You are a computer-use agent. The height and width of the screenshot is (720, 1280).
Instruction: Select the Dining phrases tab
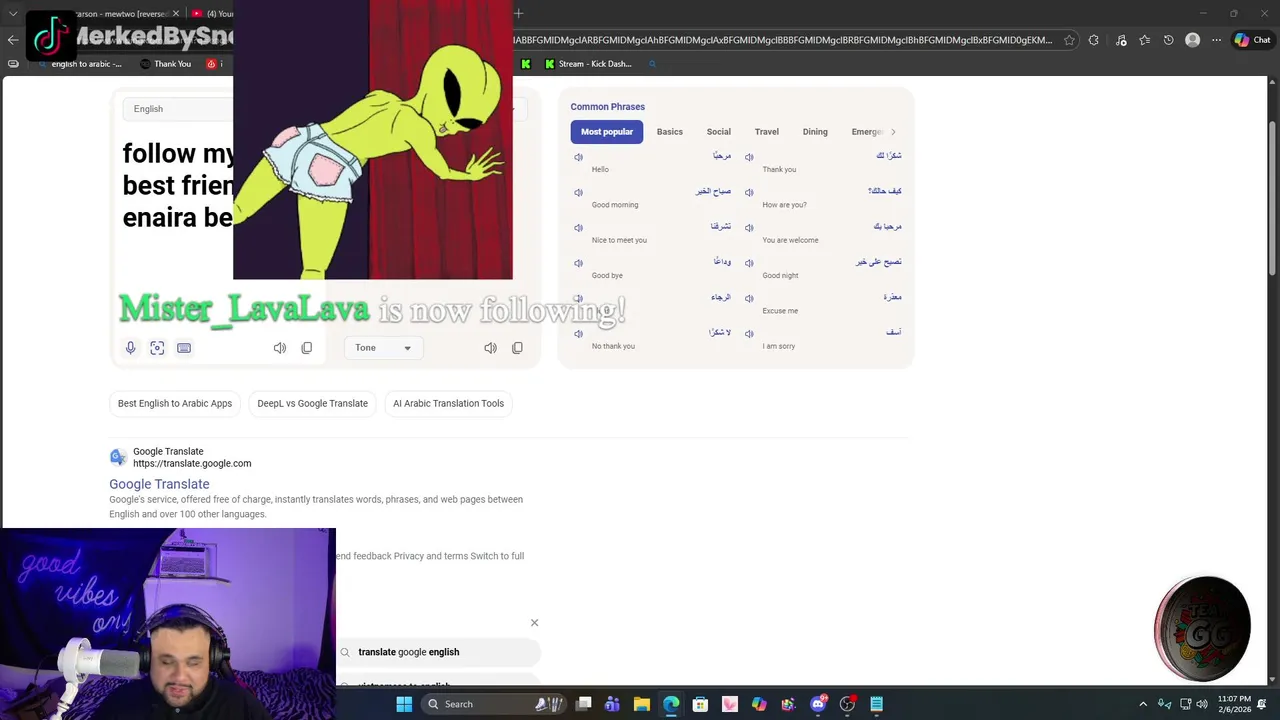[815, 132]
